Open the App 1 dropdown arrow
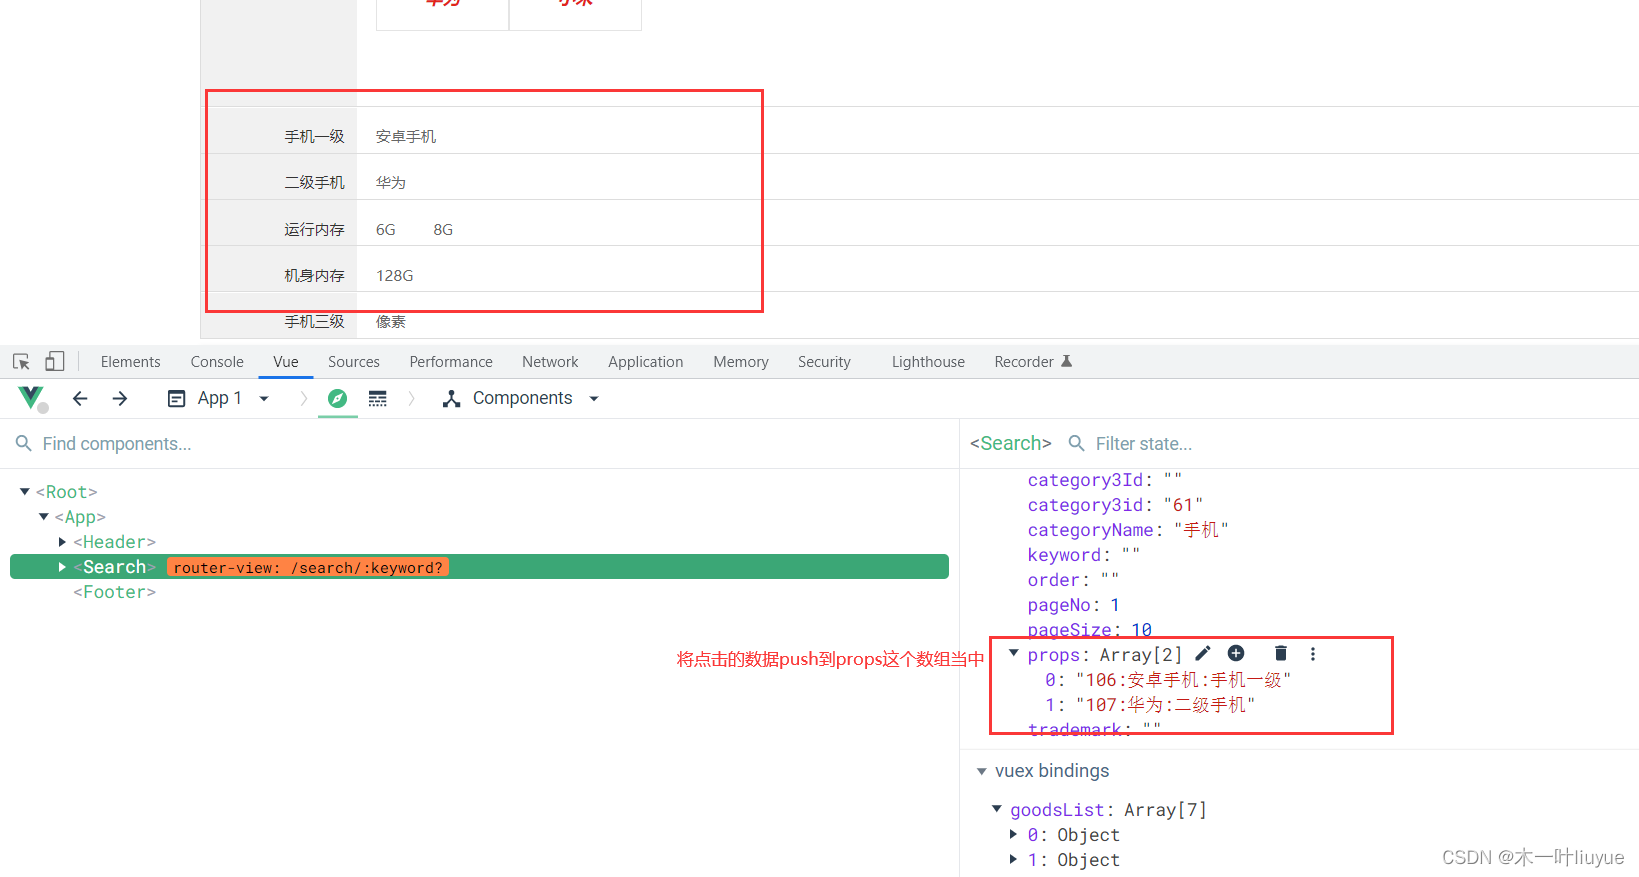1639x877 pixels. click(x=264, y=398)
